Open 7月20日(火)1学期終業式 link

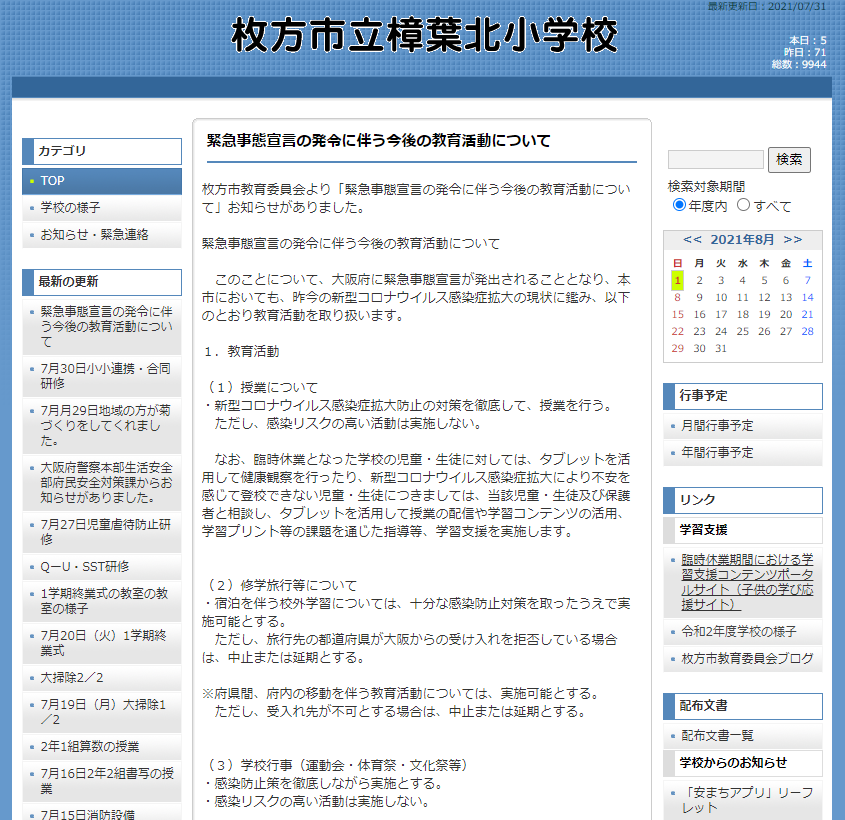(102, 643)
